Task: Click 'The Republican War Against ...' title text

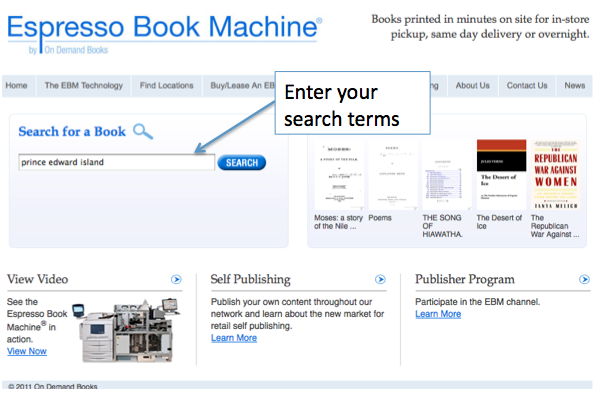Action: 555,226
